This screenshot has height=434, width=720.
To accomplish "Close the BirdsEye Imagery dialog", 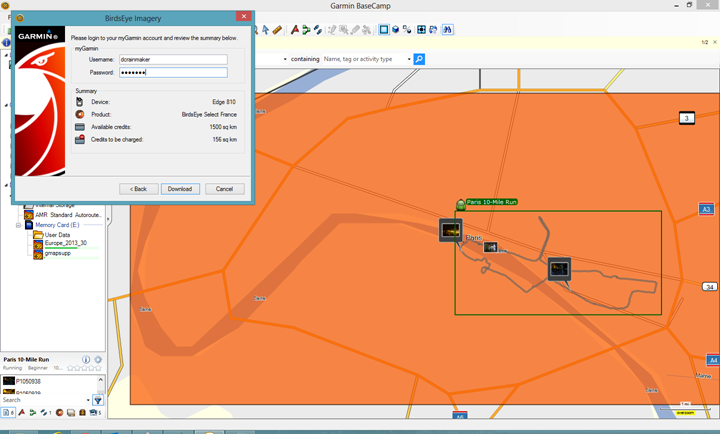I will [x=243, y=17].
